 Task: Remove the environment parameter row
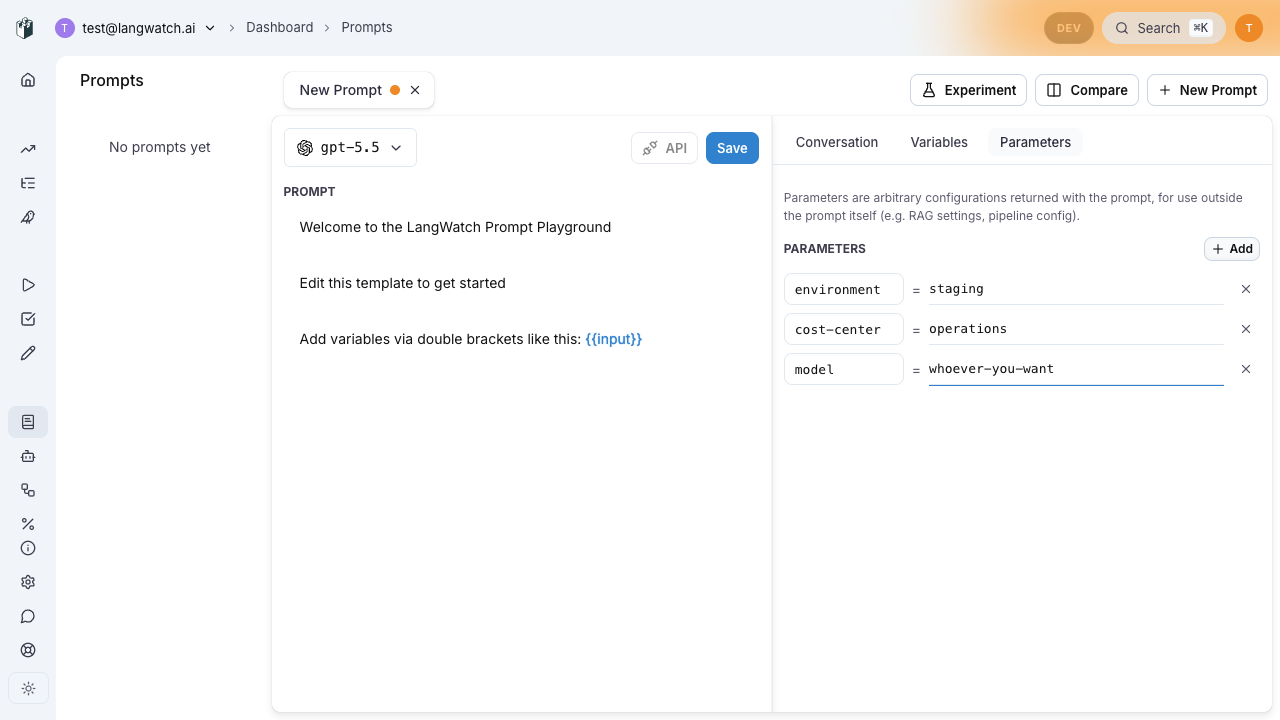(x=1246, y=289)
